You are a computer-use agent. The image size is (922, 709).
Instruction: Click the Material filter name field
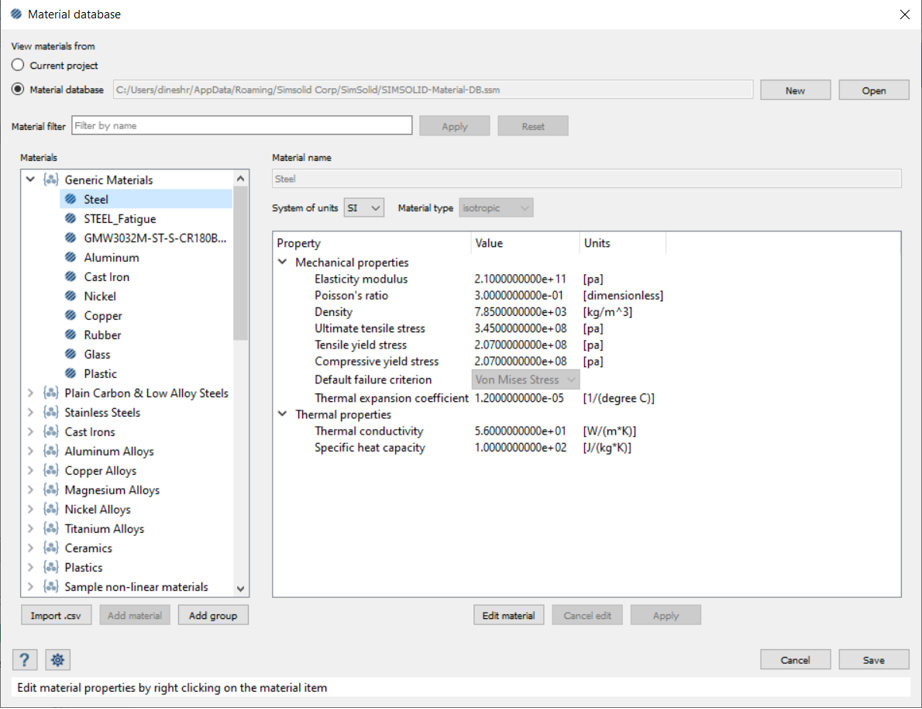tap(242, 126)
